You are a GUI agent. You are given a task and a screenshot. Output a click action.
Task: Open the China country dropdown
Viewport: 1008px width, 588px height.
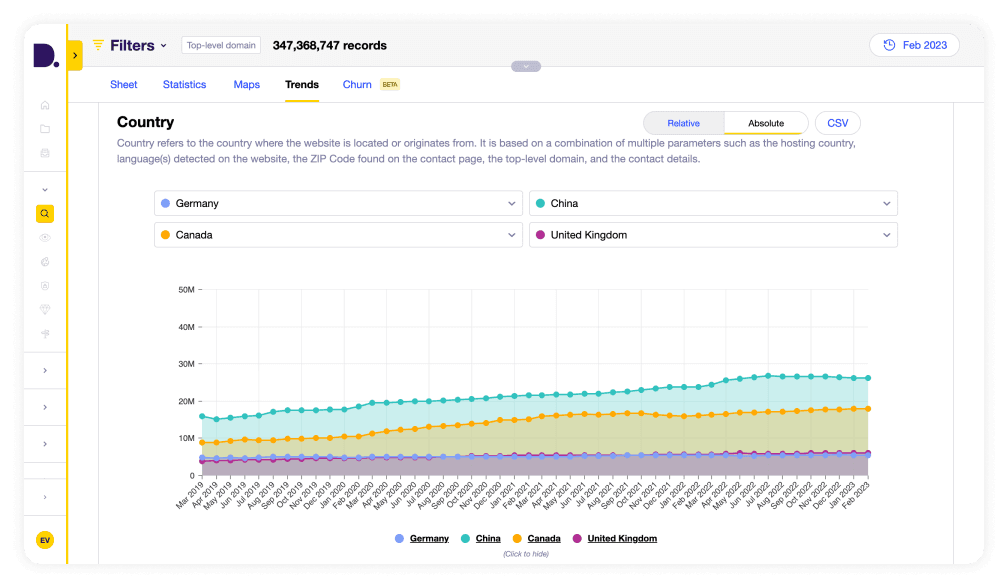coord(713,203)
